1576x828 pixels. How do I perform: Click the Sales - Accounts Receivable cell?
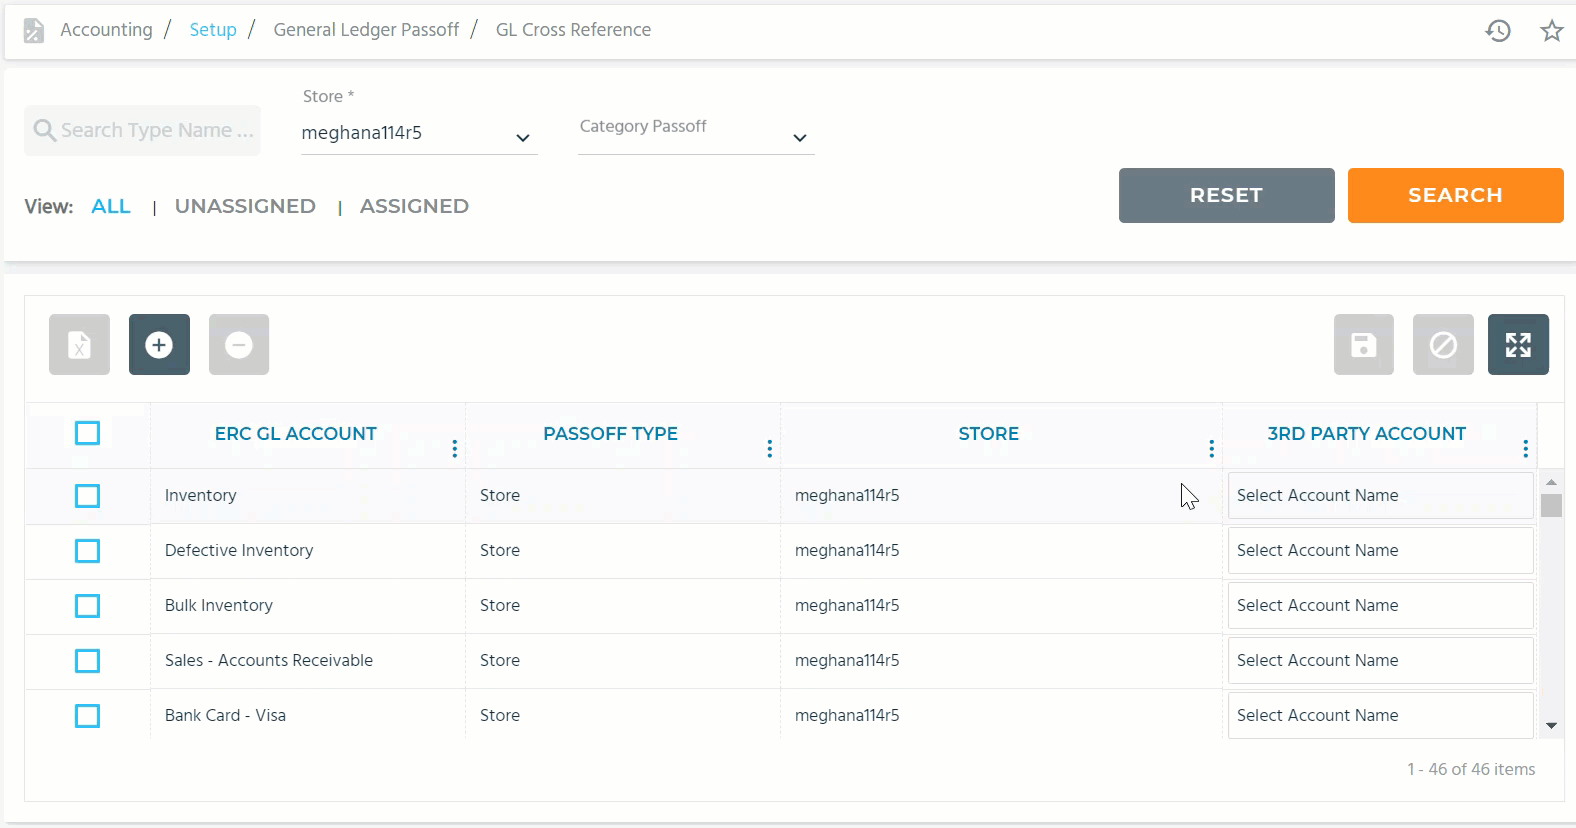point(307,661)
